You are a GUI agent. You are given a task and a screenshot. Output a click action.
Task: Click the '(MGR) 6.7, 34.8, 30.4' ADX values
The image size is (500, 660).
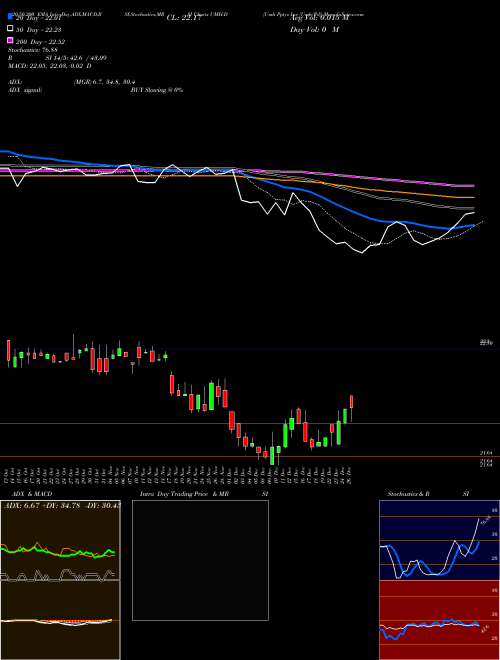104,82
